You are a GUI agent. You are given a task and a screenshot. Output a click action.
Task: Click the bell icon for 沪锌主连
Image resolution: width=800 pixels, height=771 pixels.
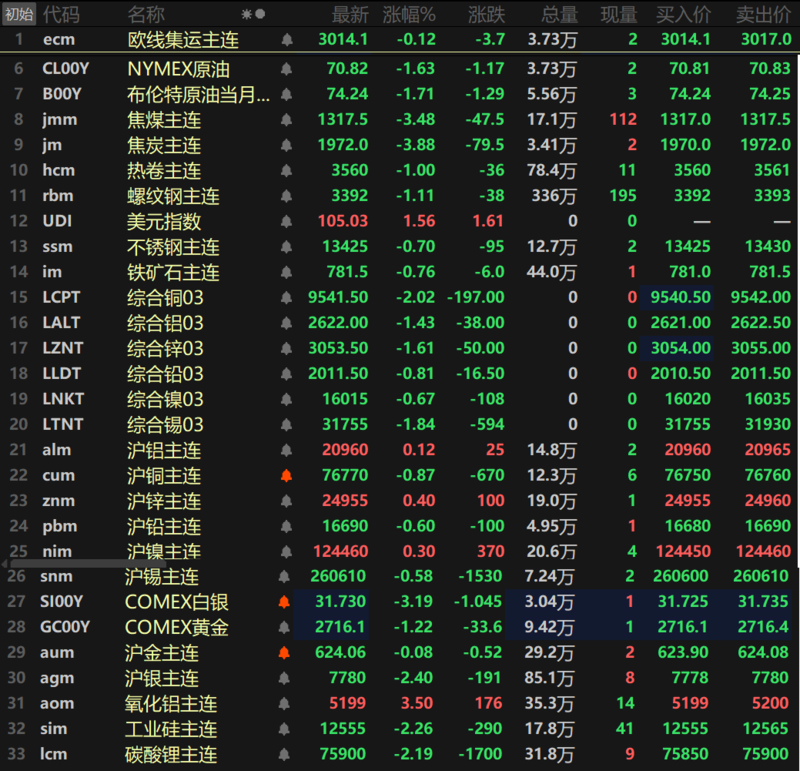tap(286, 501)
